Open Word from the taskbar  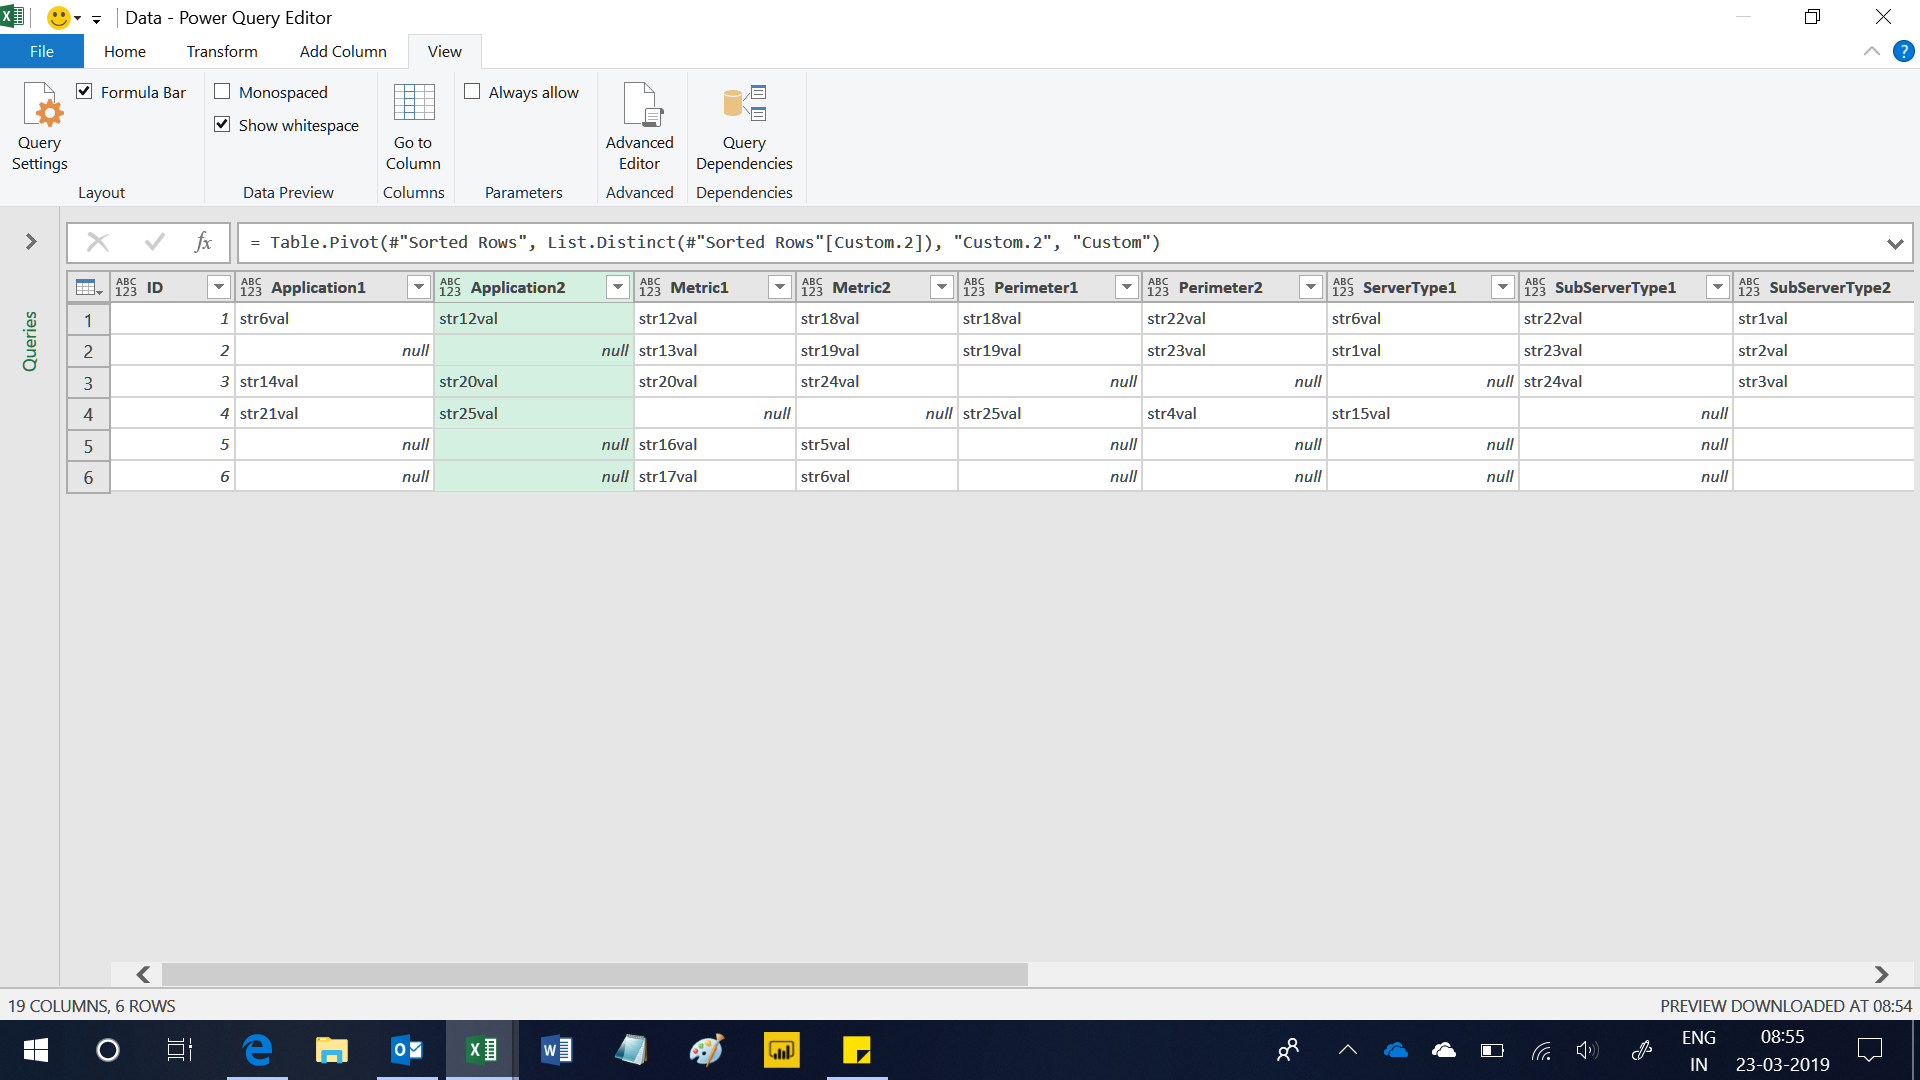pyautogui.click(x=557, y=1050)
